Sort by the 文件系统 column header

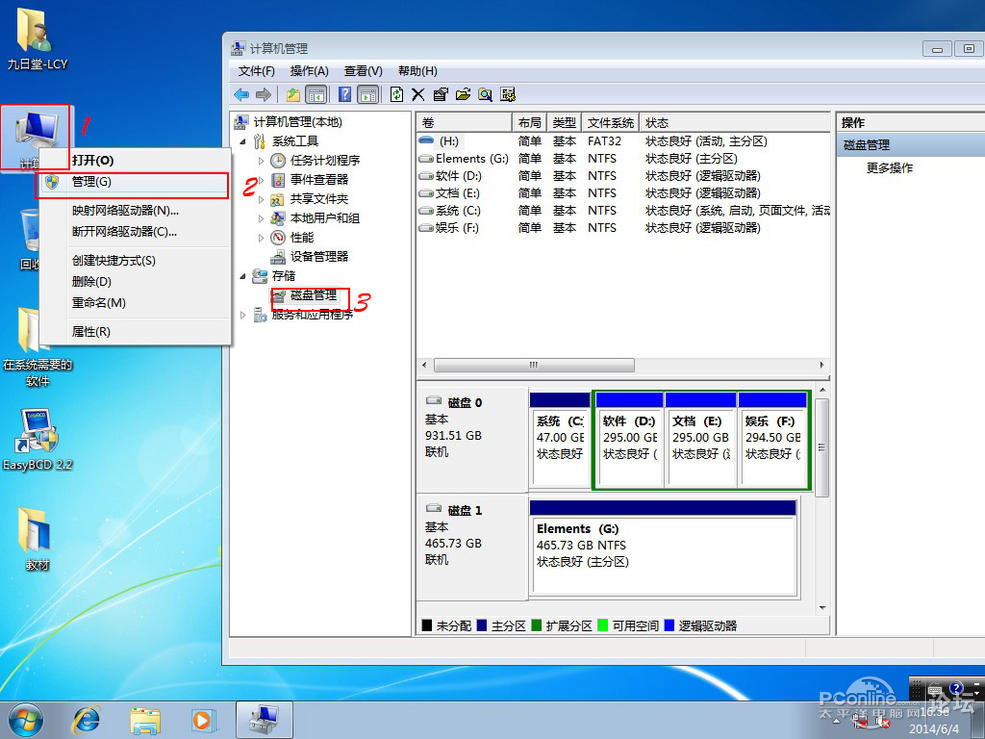click(x=611, y=123)
